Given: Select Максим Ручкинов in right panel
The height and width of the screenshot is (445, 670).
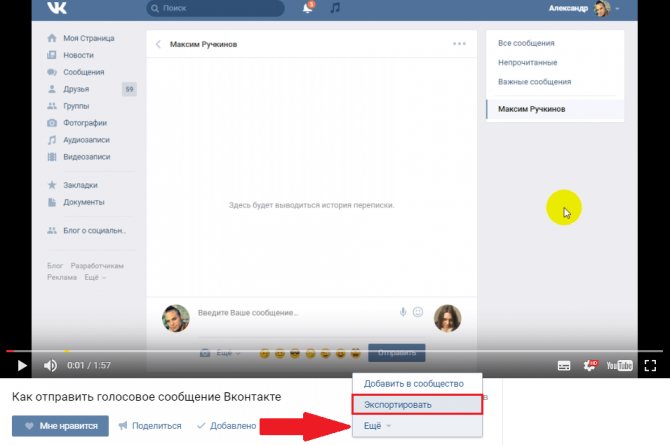Looking at the screenshot, I should pos(555,109).
